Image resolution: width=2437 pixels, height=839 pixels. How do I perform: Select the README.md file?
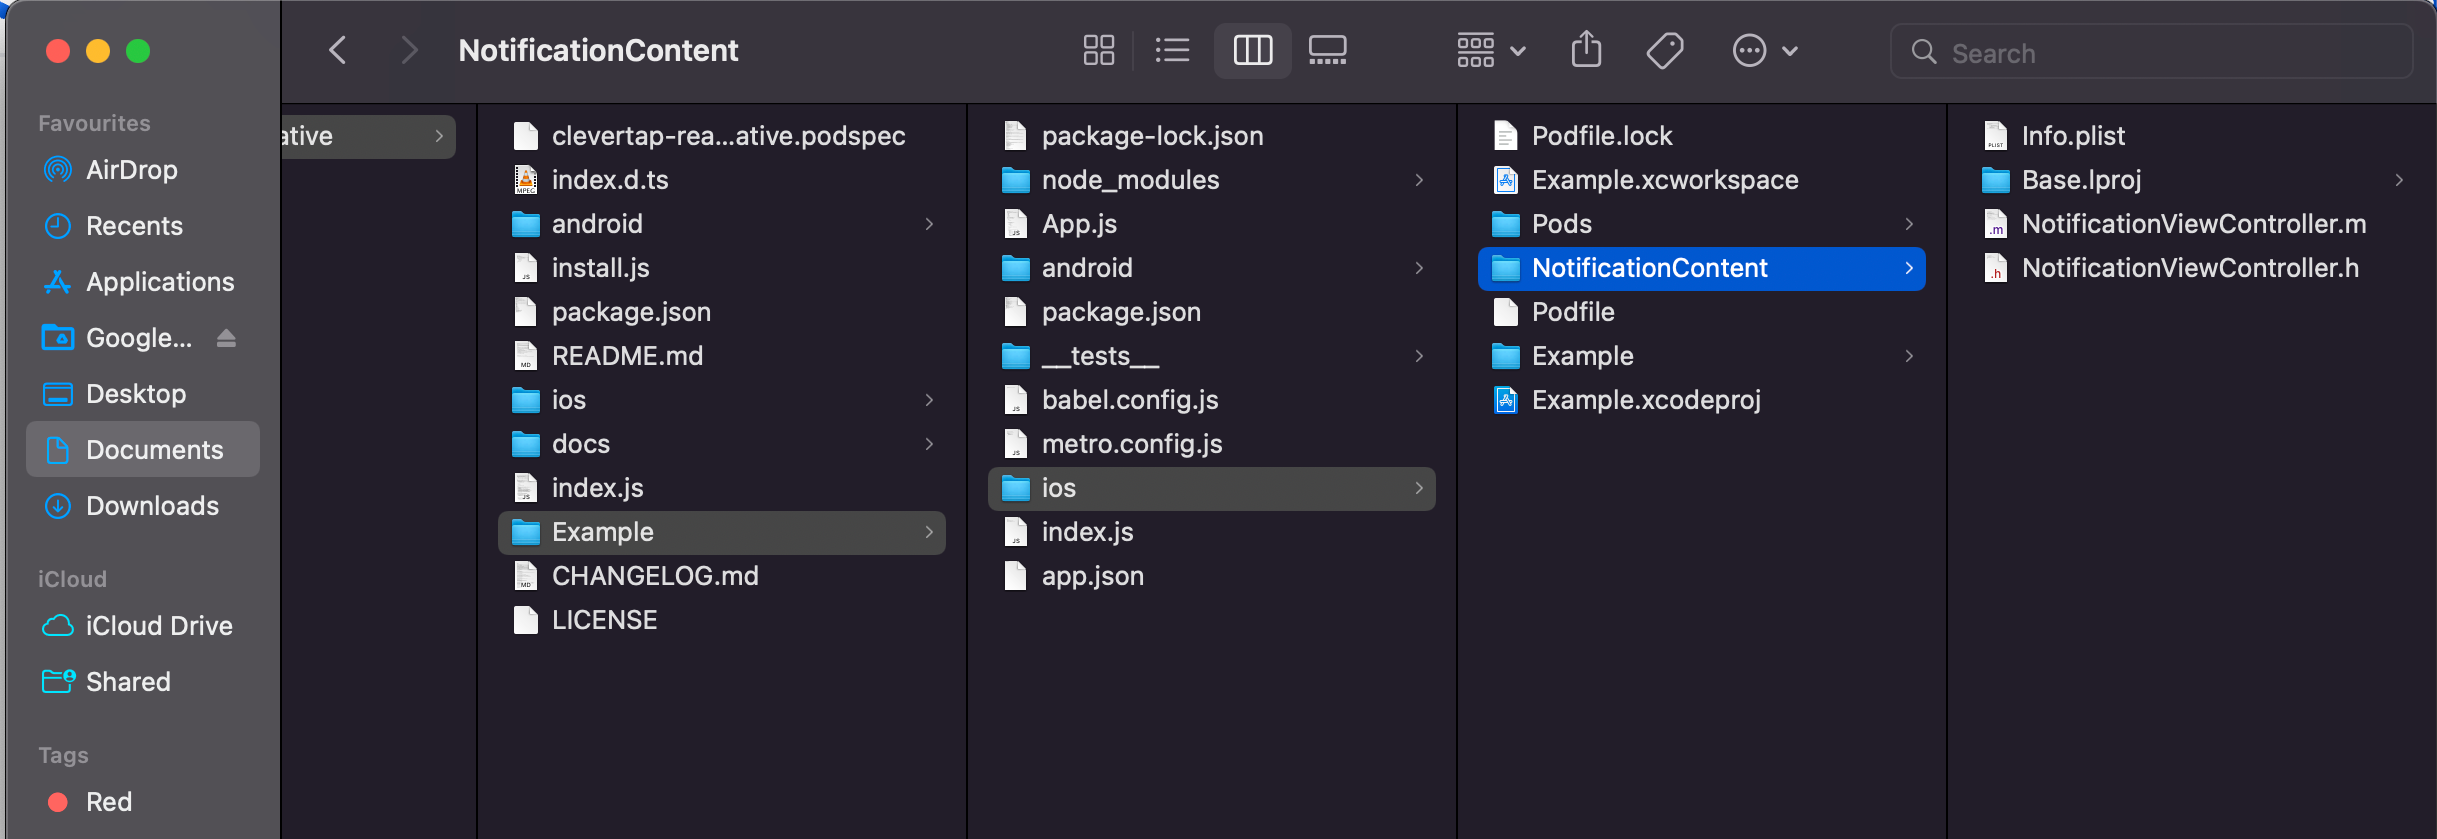click(x=627, y=356)
